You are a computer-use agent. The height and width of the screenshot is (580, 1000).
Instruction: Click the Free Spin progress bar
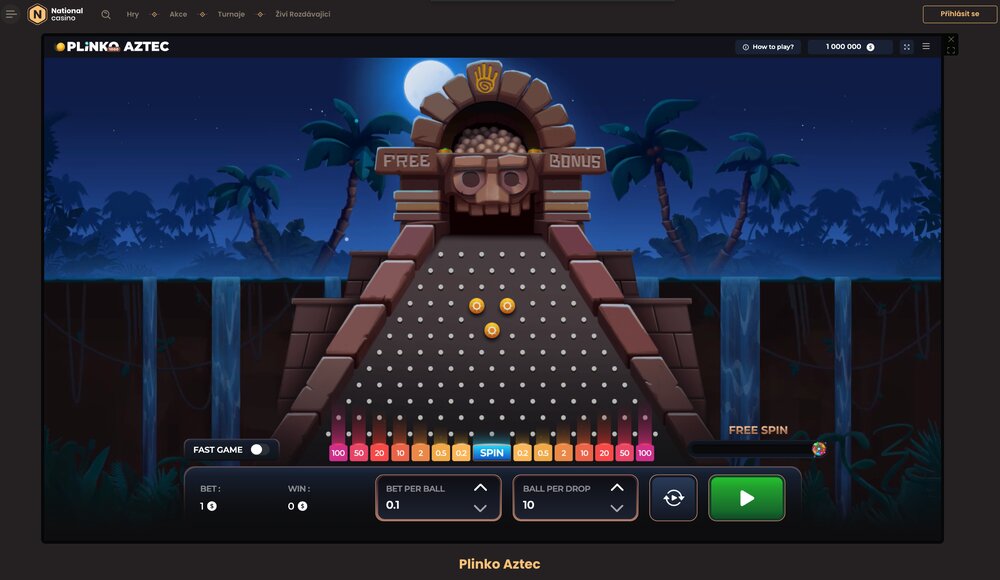[755, 449]
